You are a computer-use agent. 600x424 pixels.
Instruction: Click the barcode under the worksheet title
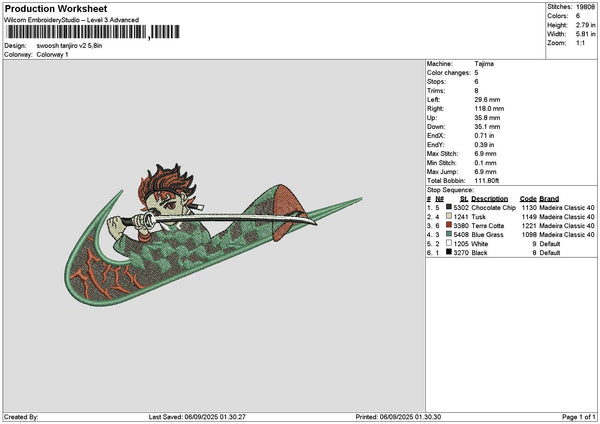click(93, 32)
